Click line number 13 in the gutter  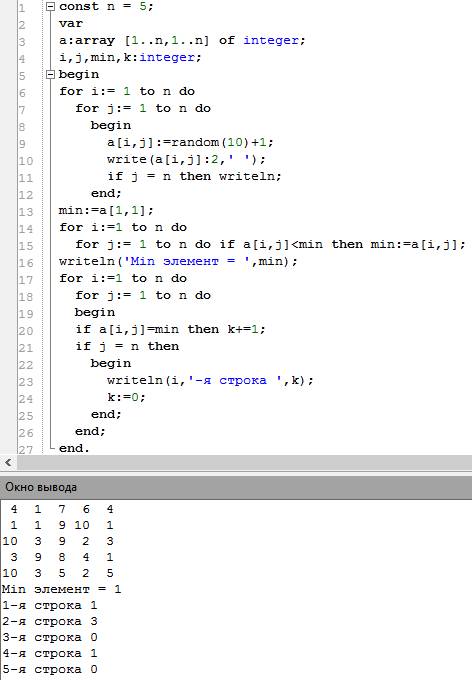[26, 212]
